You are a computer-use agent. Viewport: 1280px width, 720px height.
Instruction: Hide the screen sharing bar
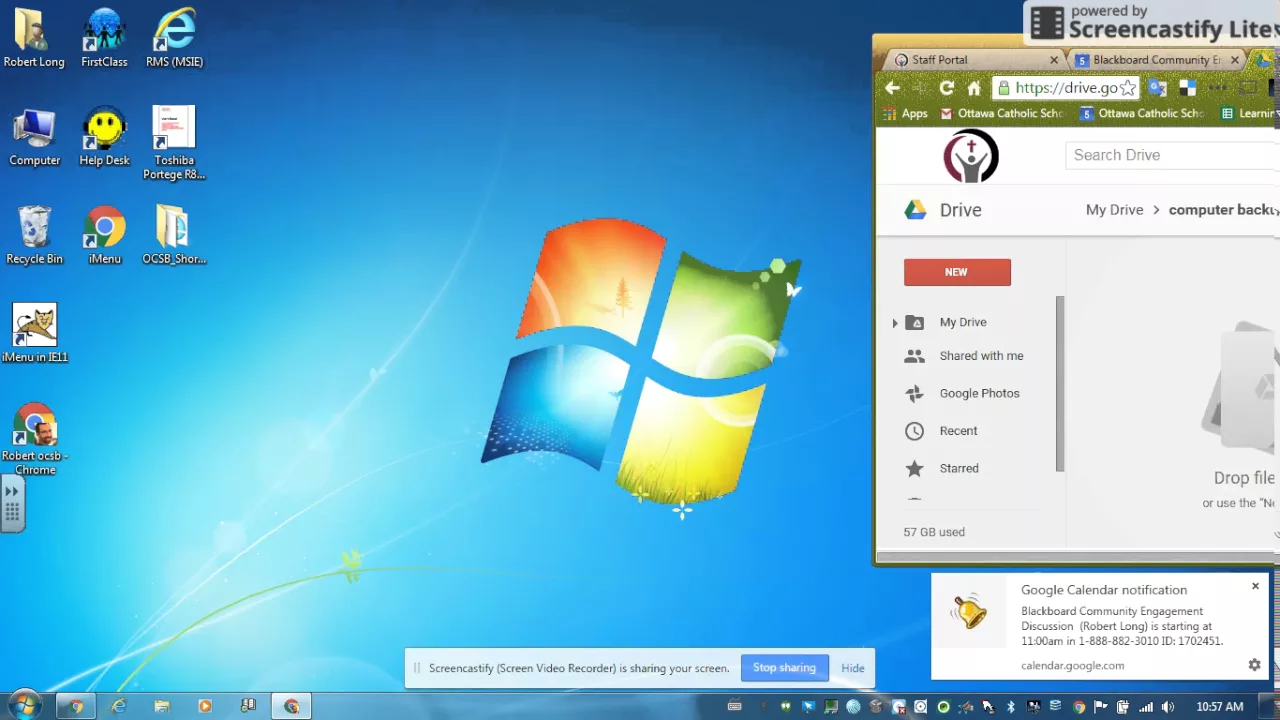pos(853,668)
